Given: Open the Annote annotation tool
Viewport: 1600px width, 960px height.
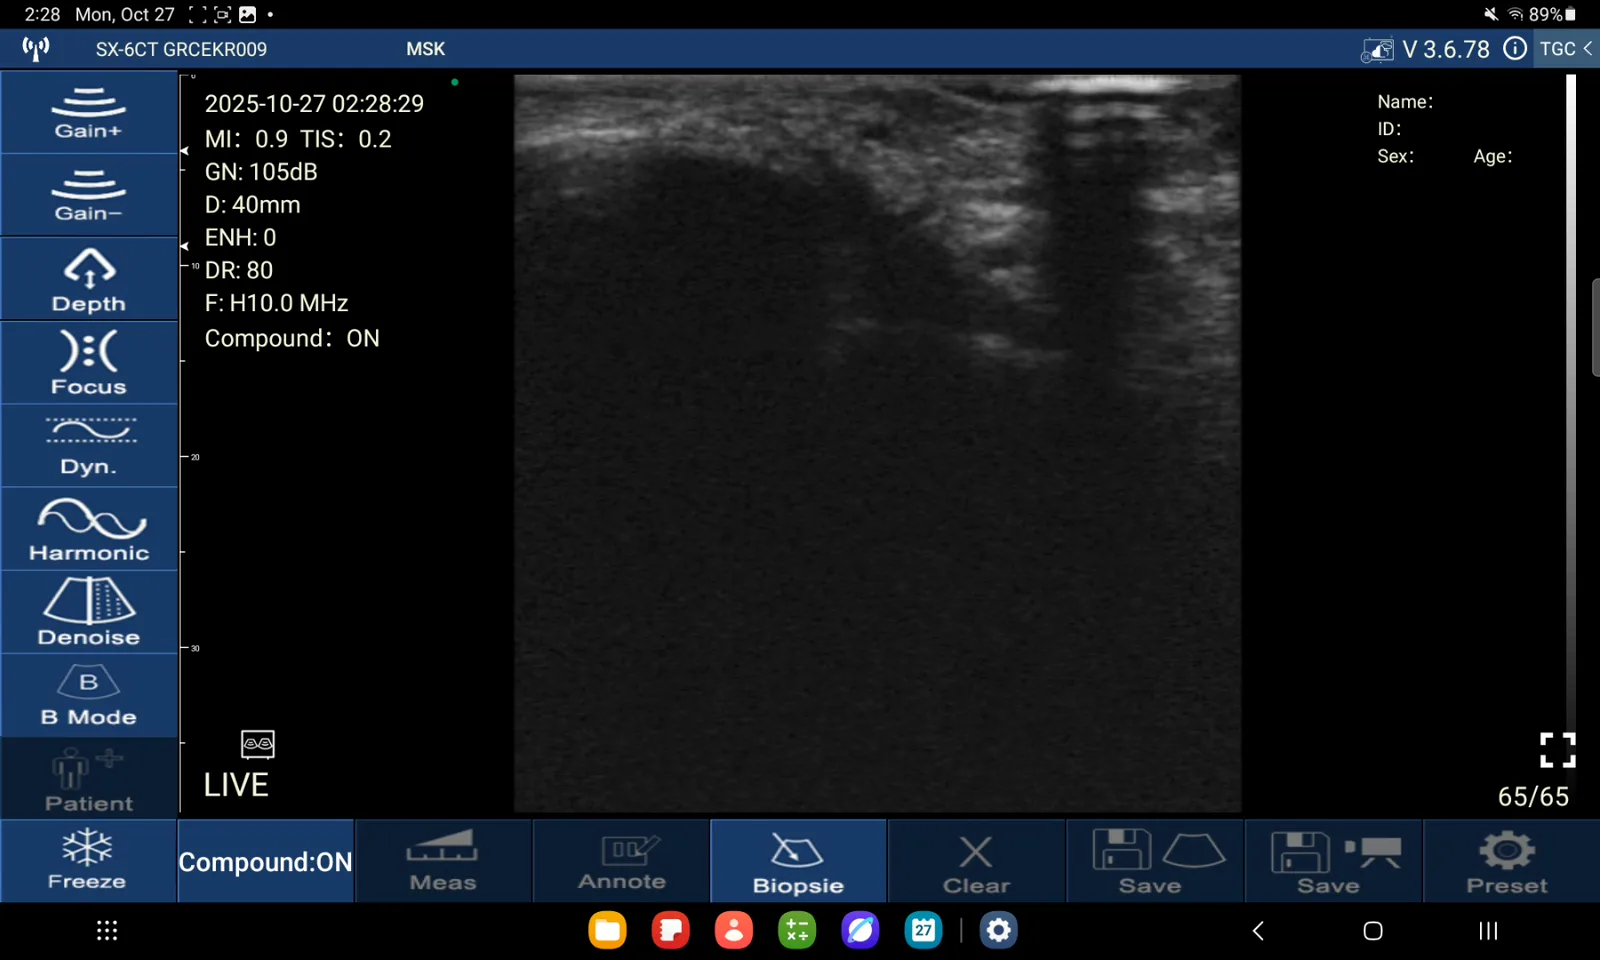Looking at the screenshot, I should click(621, 861).
